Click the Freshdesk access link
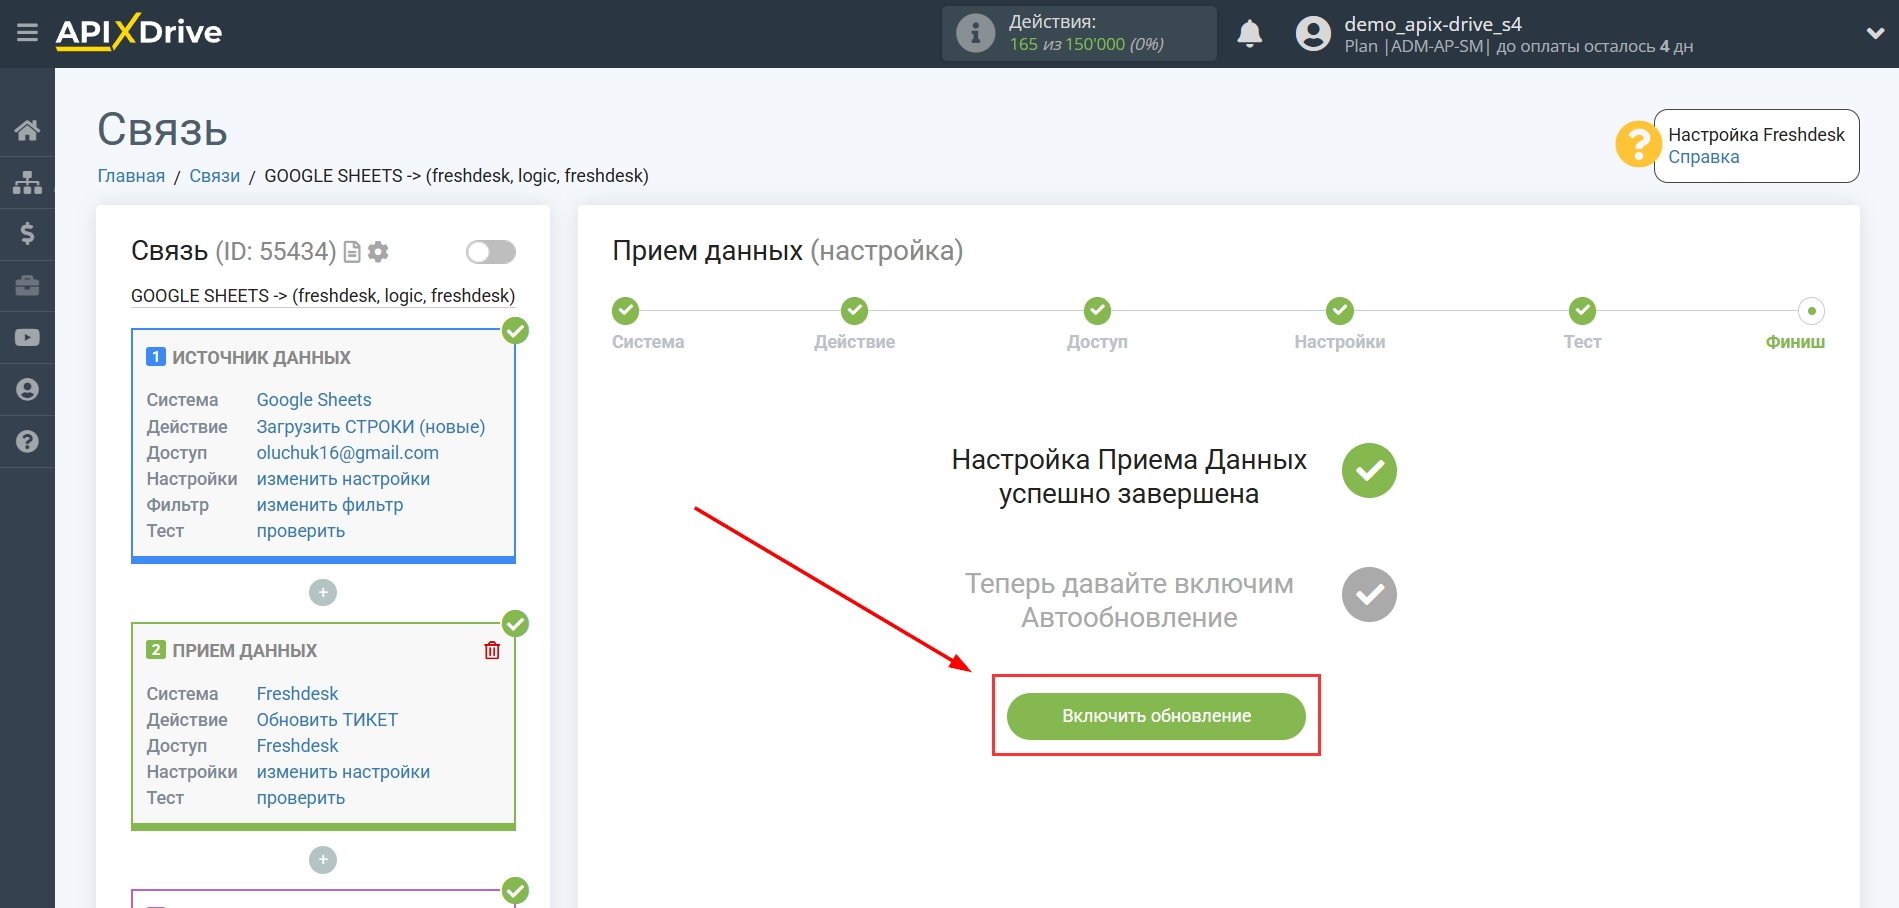1899x908 pixels. (x=297, y=746)
